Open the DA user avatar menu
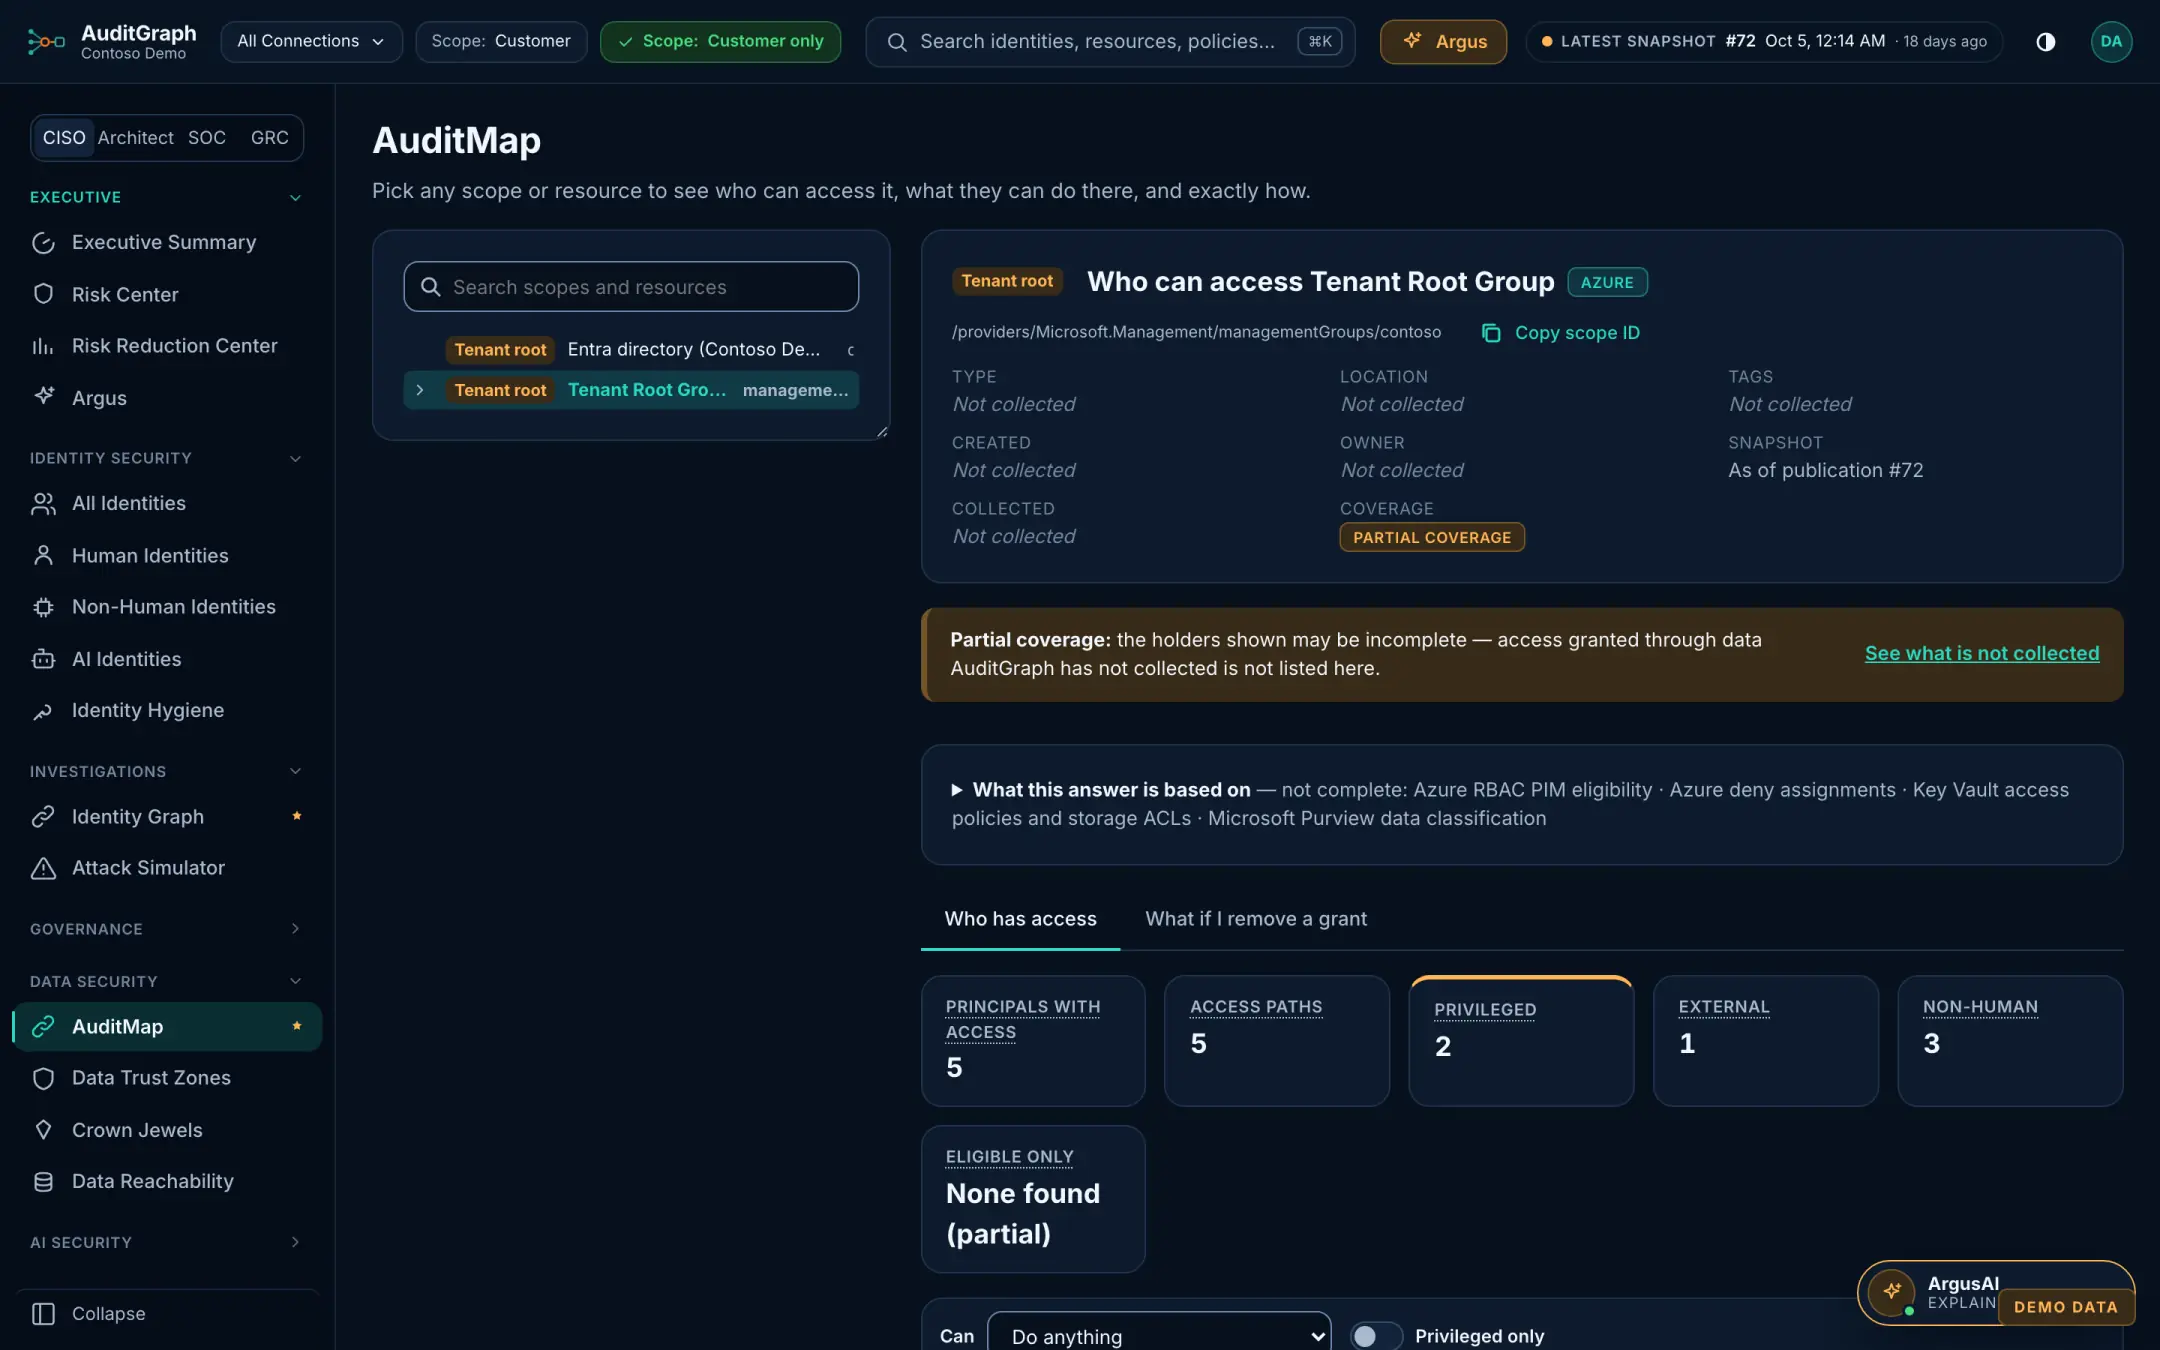 pos(2111,41)
